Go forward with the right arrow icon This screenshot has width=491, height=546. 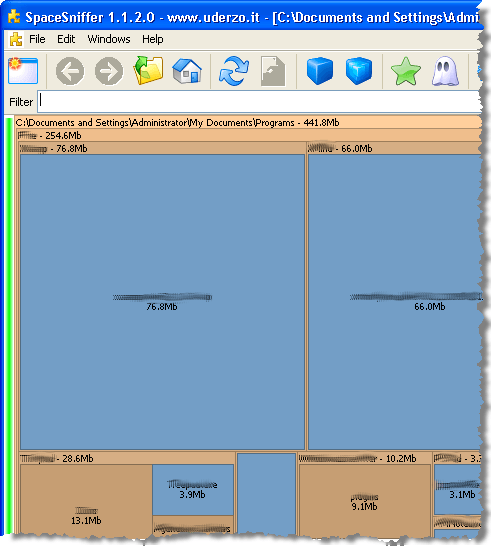(x=109, y=71)
